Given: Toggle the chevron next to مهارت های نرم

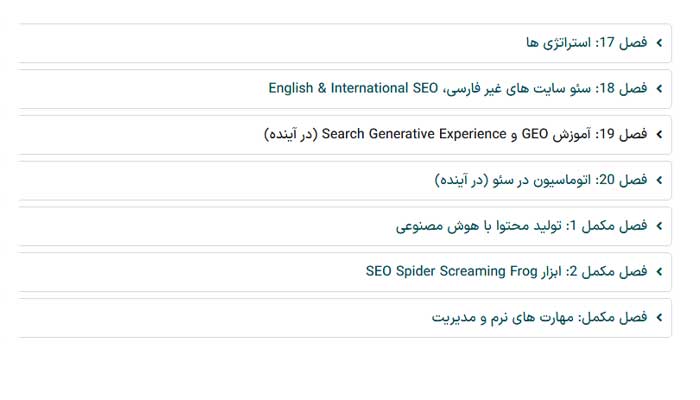Looking at the screenshot, I should pyautogui.click(x=659, y=317).
